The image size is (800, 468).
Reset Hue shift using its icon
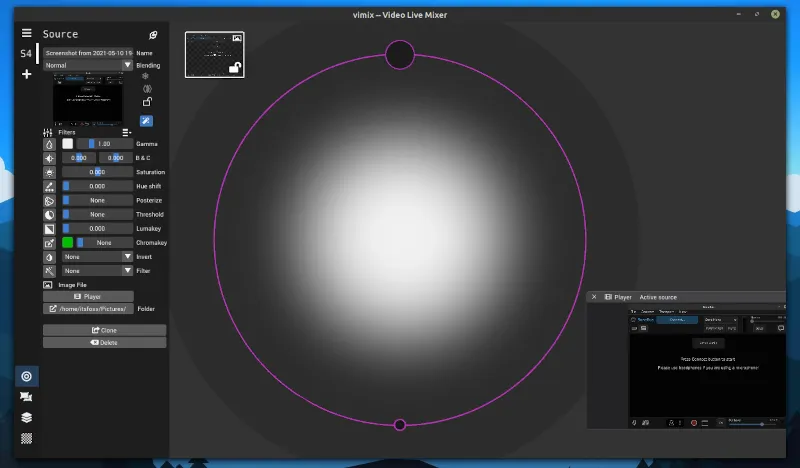point(49,187)
